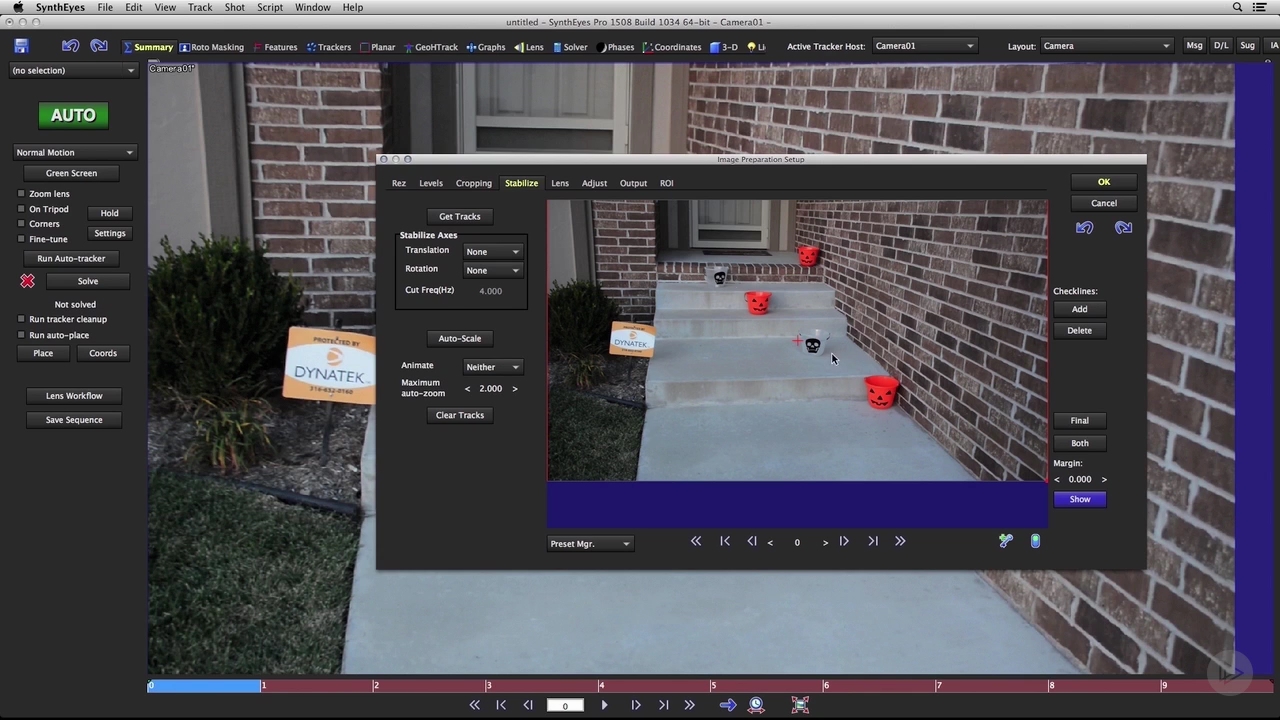Open the Roto Masking room

(211, 47)
